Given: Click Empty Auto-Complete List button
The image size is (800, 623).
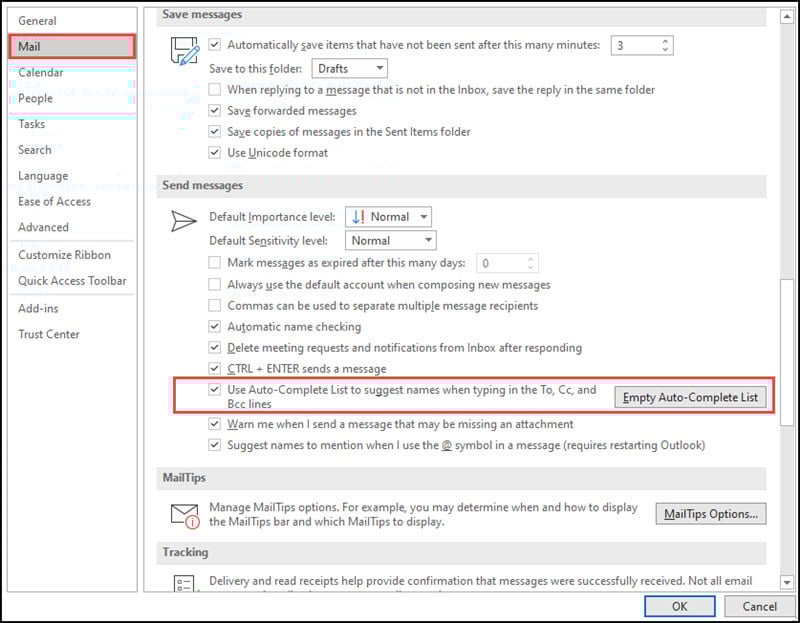Looking at the screenshot, I should pyautogui.click(x=690, y=397).
